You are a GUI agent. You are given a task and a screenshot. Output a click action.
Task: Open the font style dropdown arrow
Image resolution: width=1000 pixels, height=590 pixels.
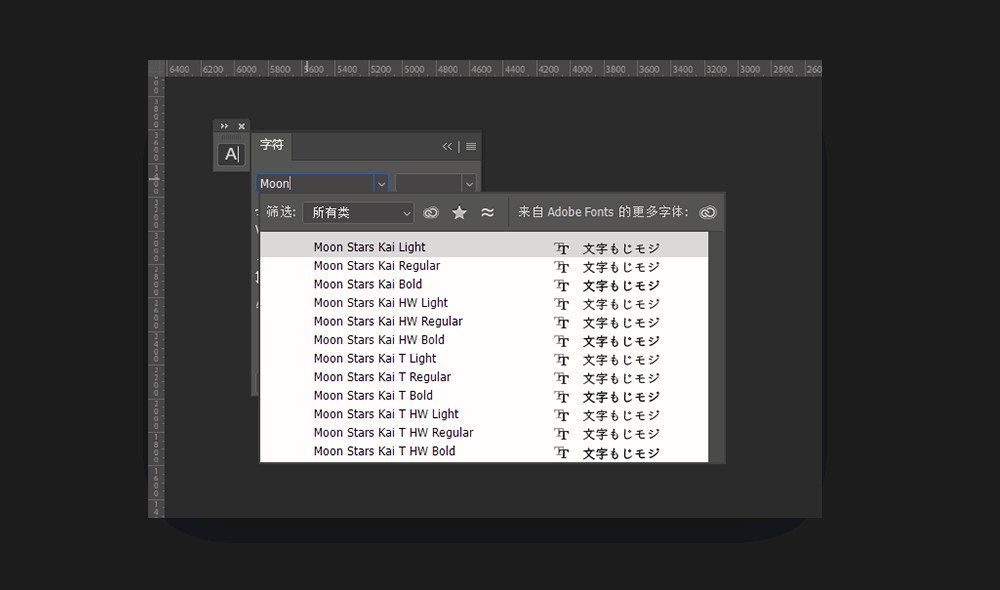(469, 184)
